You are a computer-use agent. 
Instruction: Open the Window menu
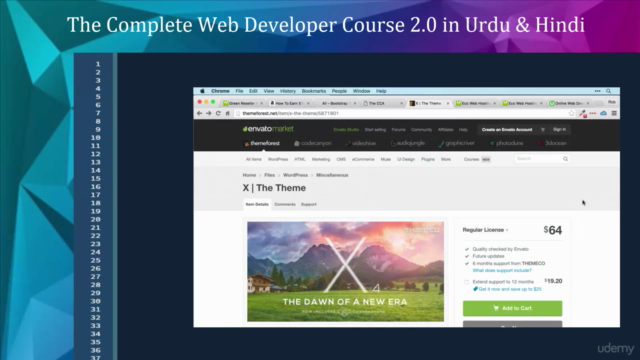[x=361, y=91]
